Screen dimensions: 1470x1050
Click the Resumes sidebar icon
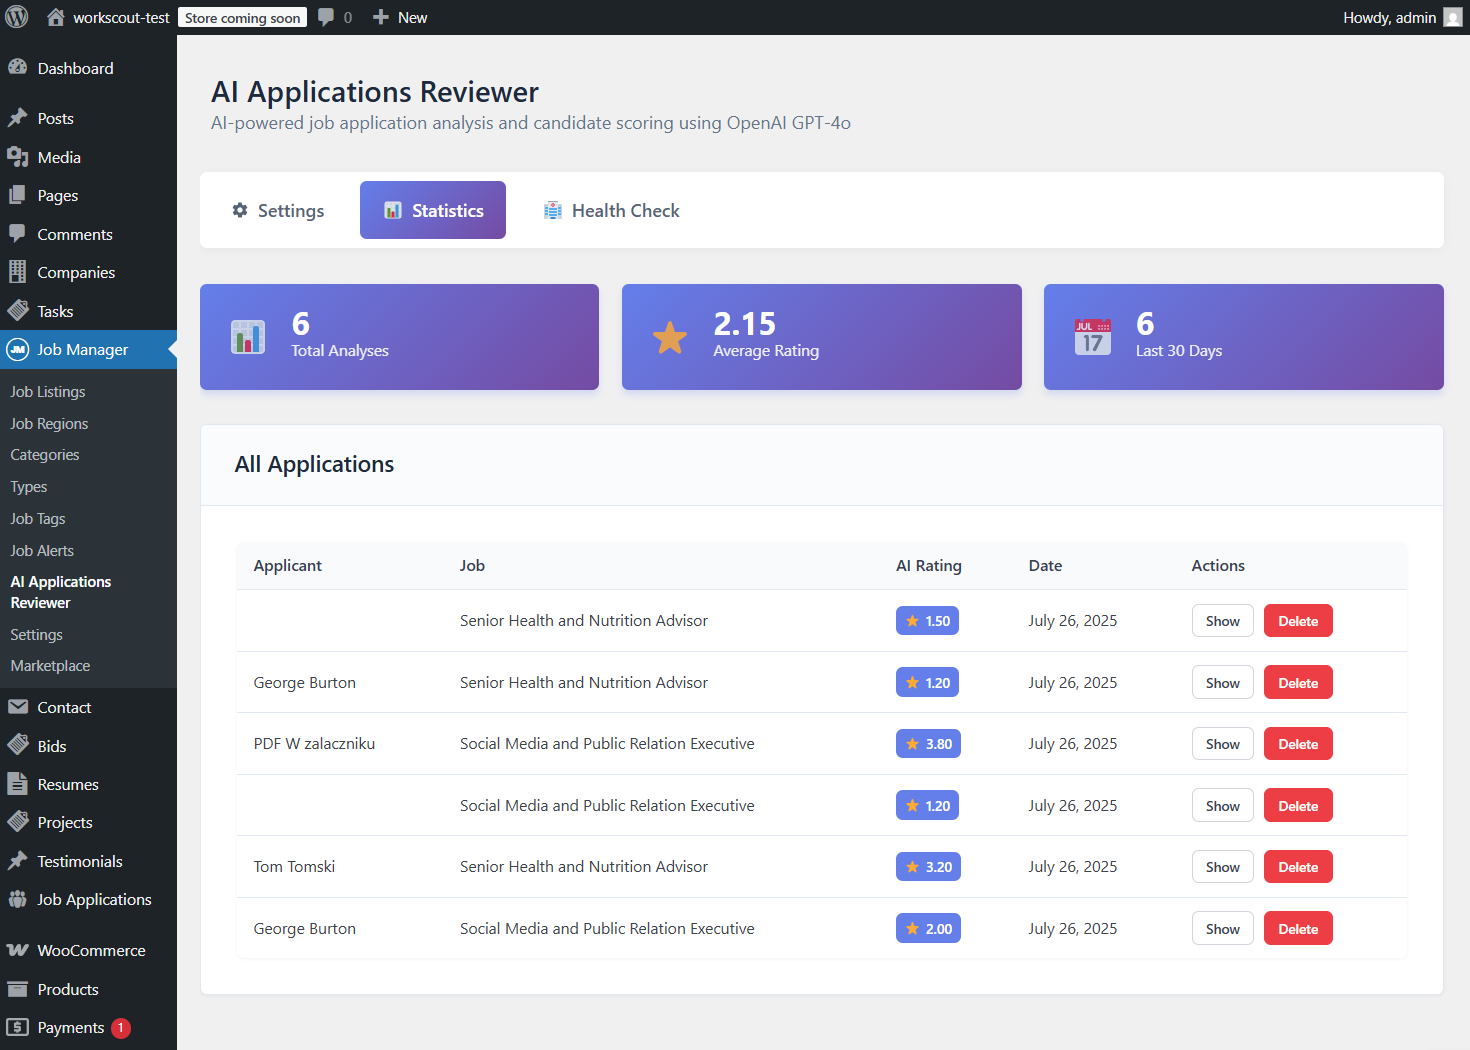click(17, 784)
